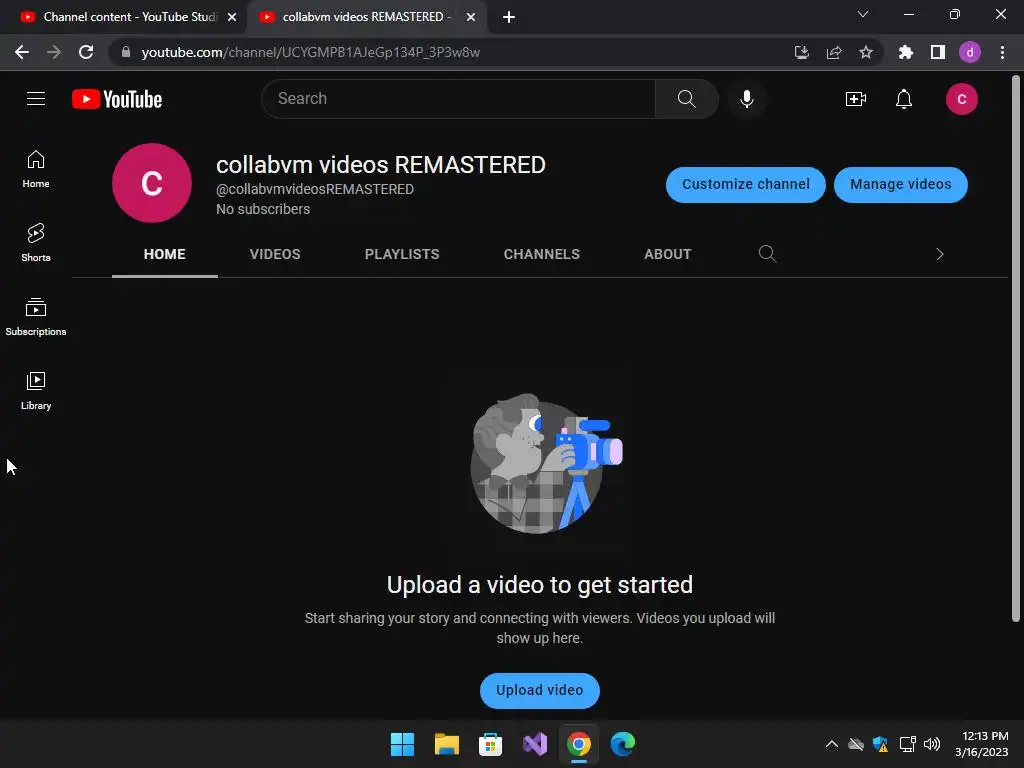
Task: Open a new browser tab
Action: tap(509, 17)
